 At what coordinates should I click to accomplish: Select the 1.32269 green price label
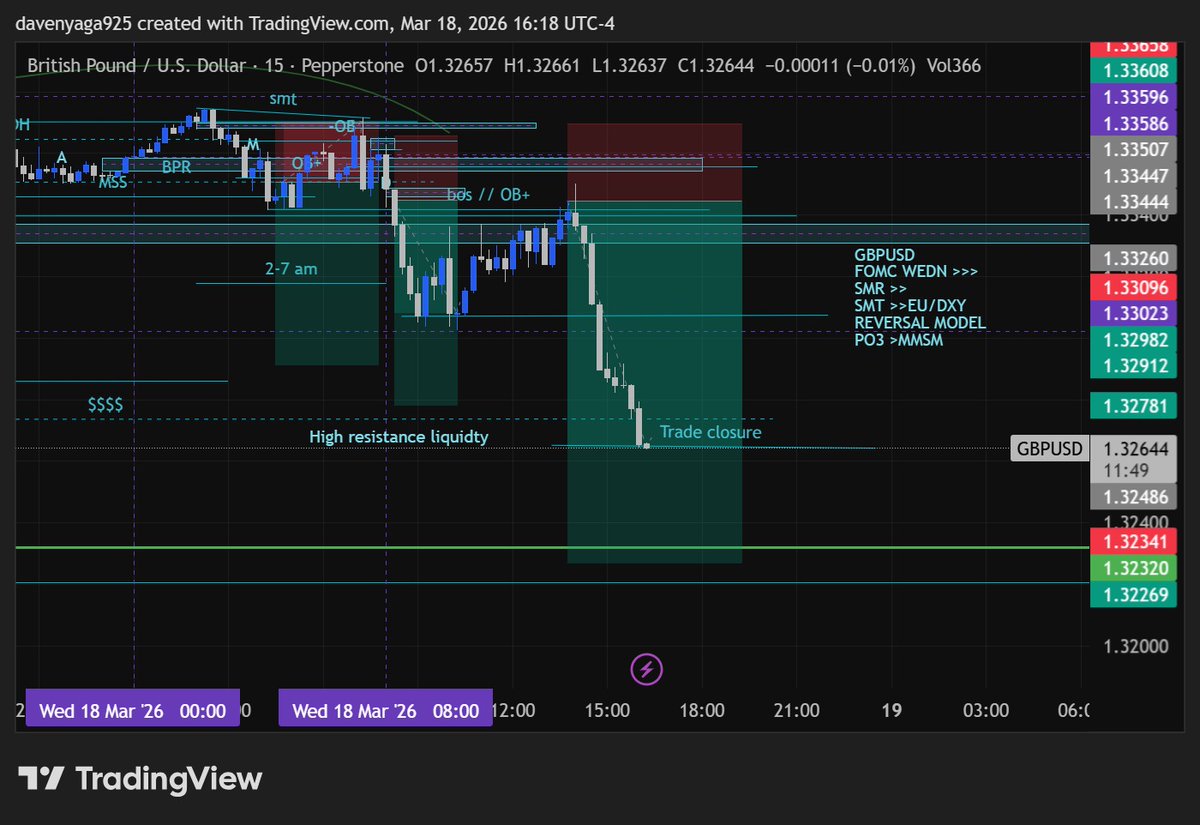tap(1134, 595)
